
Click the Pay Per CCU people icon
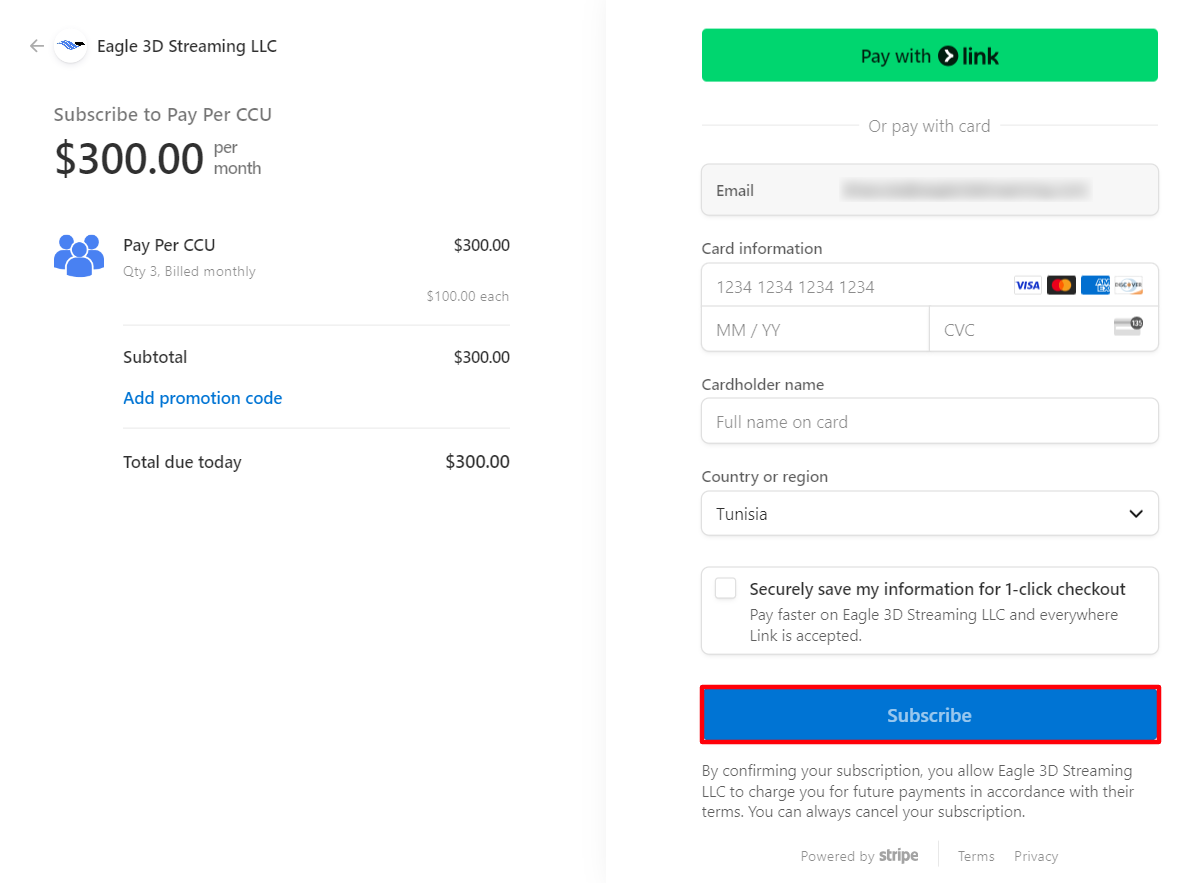point(79,256)
